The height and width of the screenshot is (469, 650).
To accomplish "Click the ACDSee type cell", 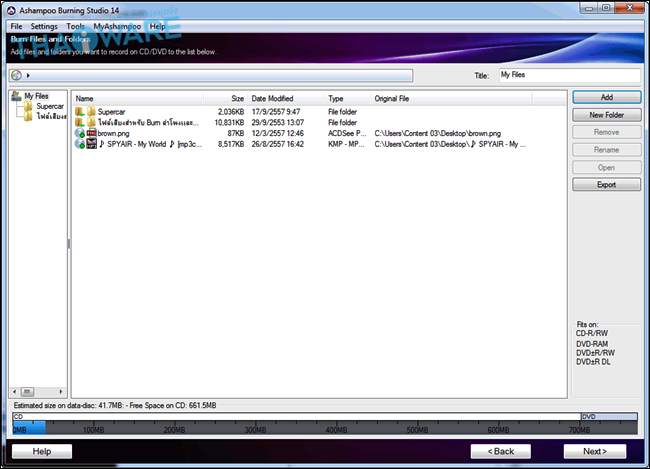I will [347, 134].
